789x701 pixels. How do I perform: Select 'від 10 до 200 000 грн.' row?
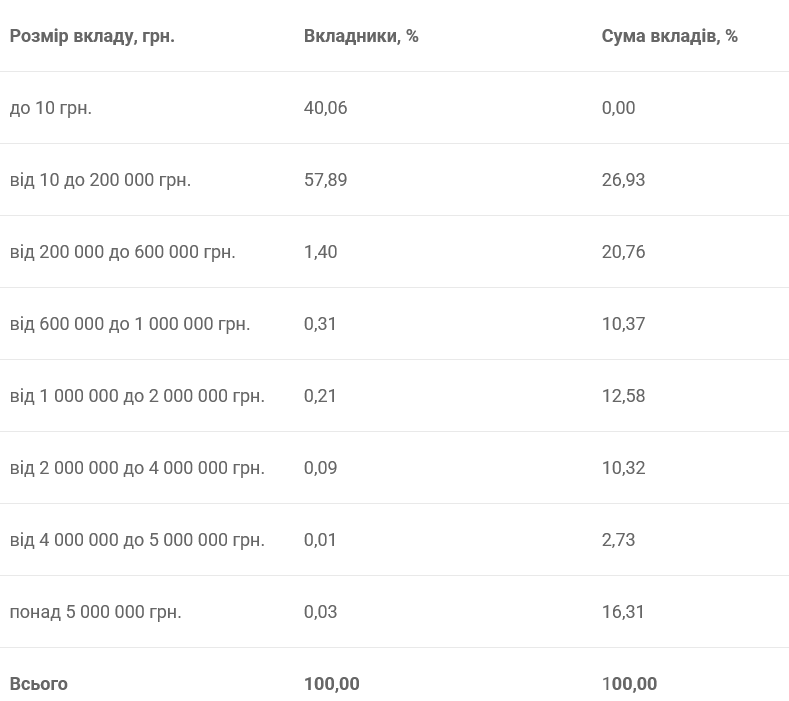pos(100,180)
